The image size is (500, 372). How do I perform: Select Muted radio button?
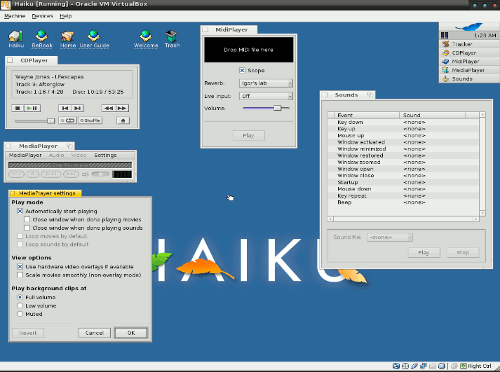[20, 314]
